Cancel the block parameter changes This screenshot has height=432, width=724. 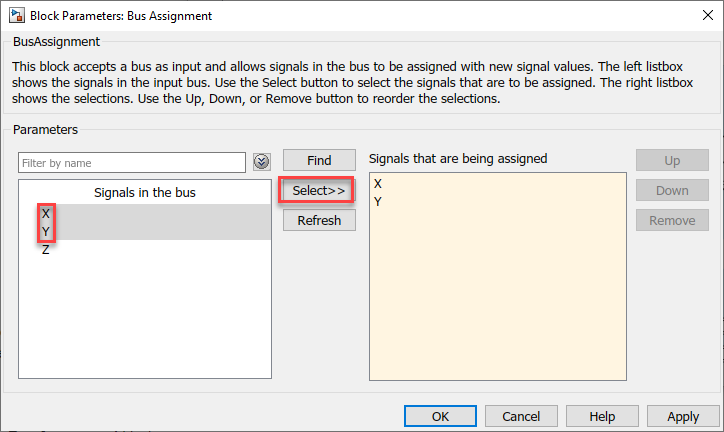(521, 416)
